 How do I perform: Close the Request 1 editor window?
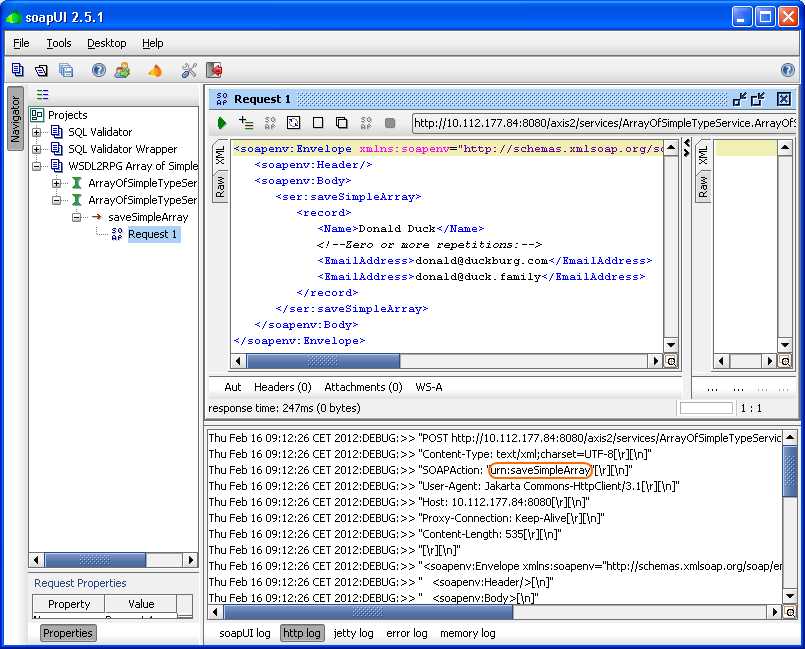pyautogui.click(x=783, y=99)
